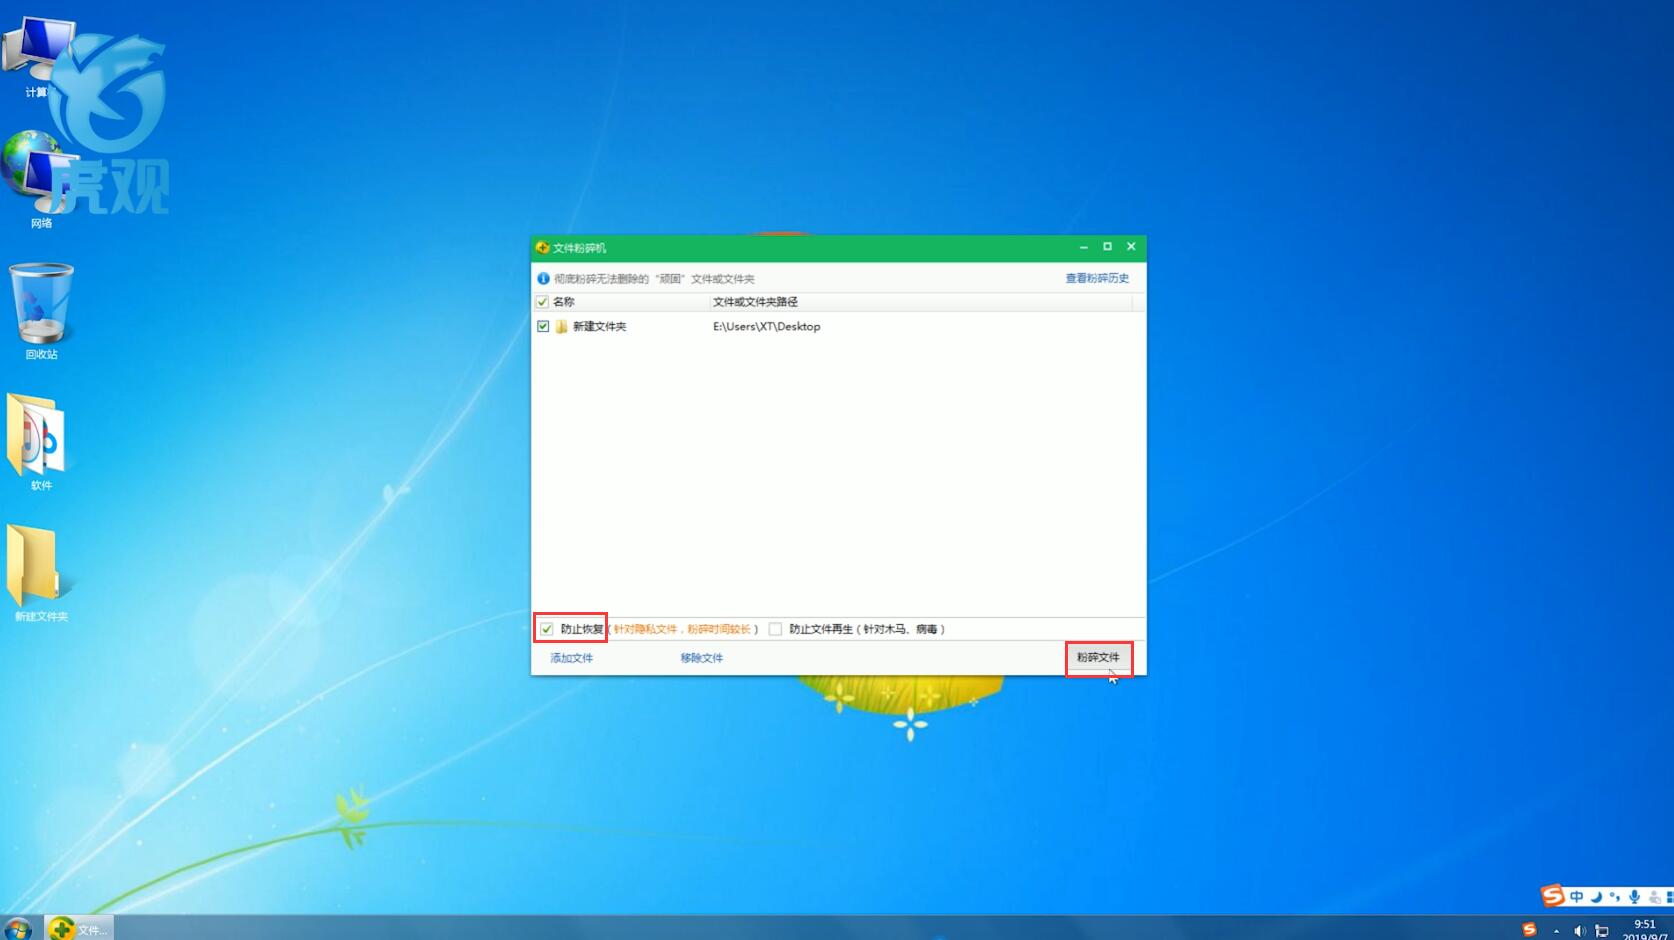The image size is (1674, 940).
Task: Open the Windows Start button
Action: [17, 928]
